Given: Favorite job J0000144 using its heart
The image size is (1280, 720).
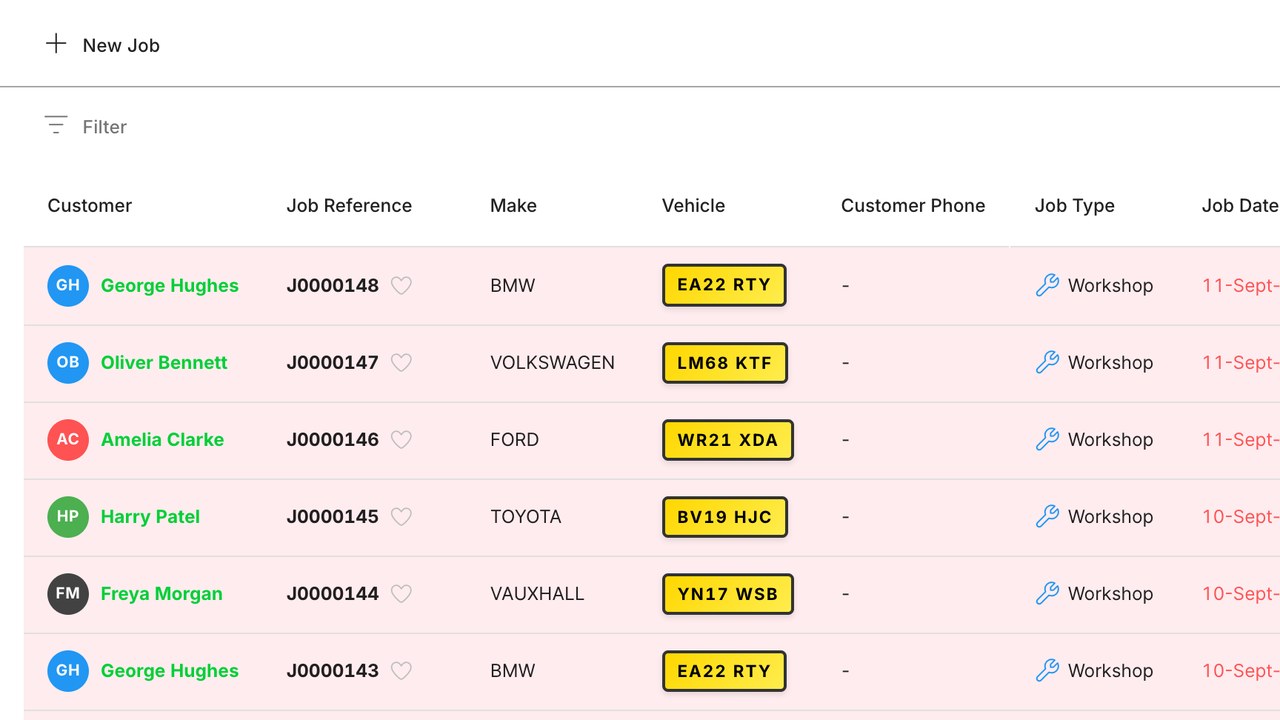Looking at the screenshot, I should [x=401, y=594].
